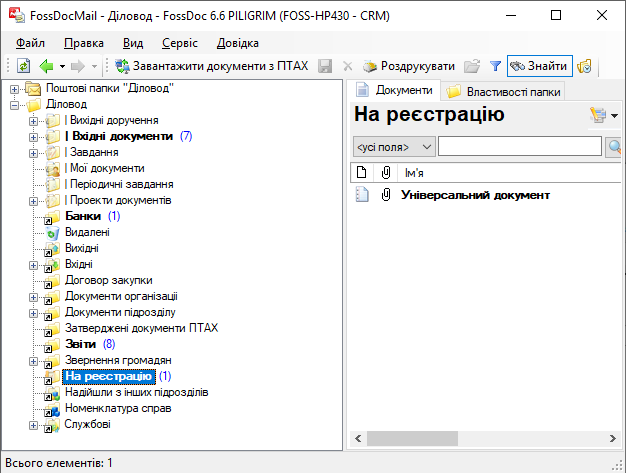Click the grey forward arrow
Viewport: 626px width, 473px height.
(78, 66)
